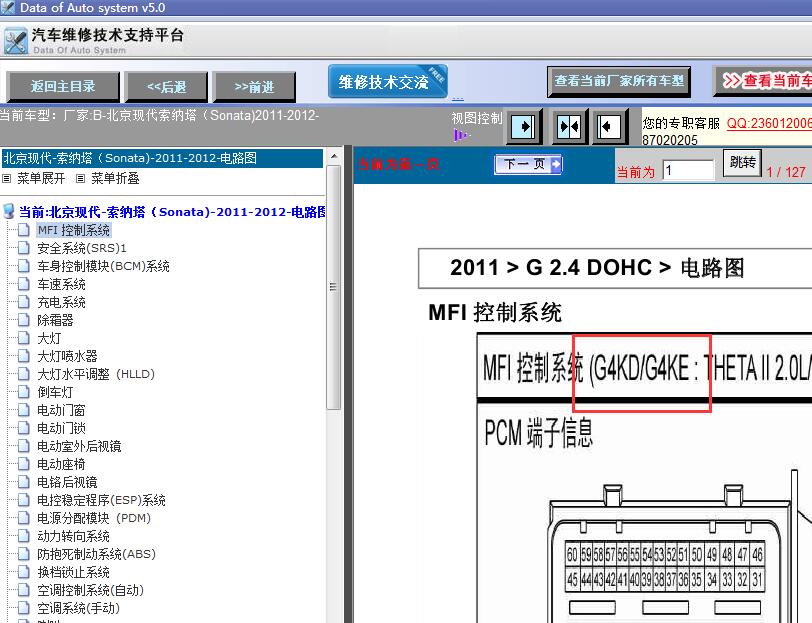The width and height of the screenshot is (812, 623).
Task: Click page icon beside 安全系统(SRS)1
Action: [23, 248]
